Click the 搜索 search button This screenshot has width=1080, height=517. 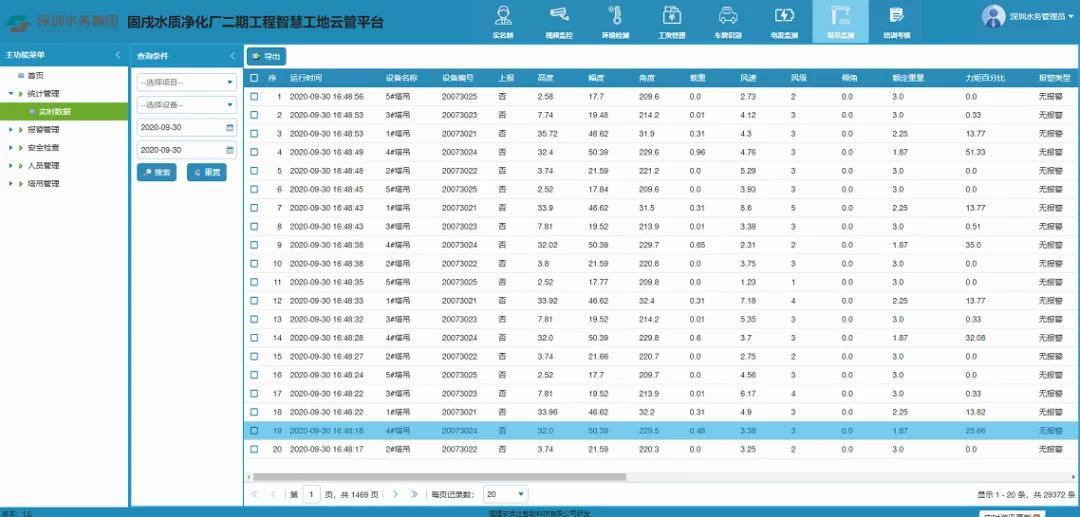[x=156, y=173]
